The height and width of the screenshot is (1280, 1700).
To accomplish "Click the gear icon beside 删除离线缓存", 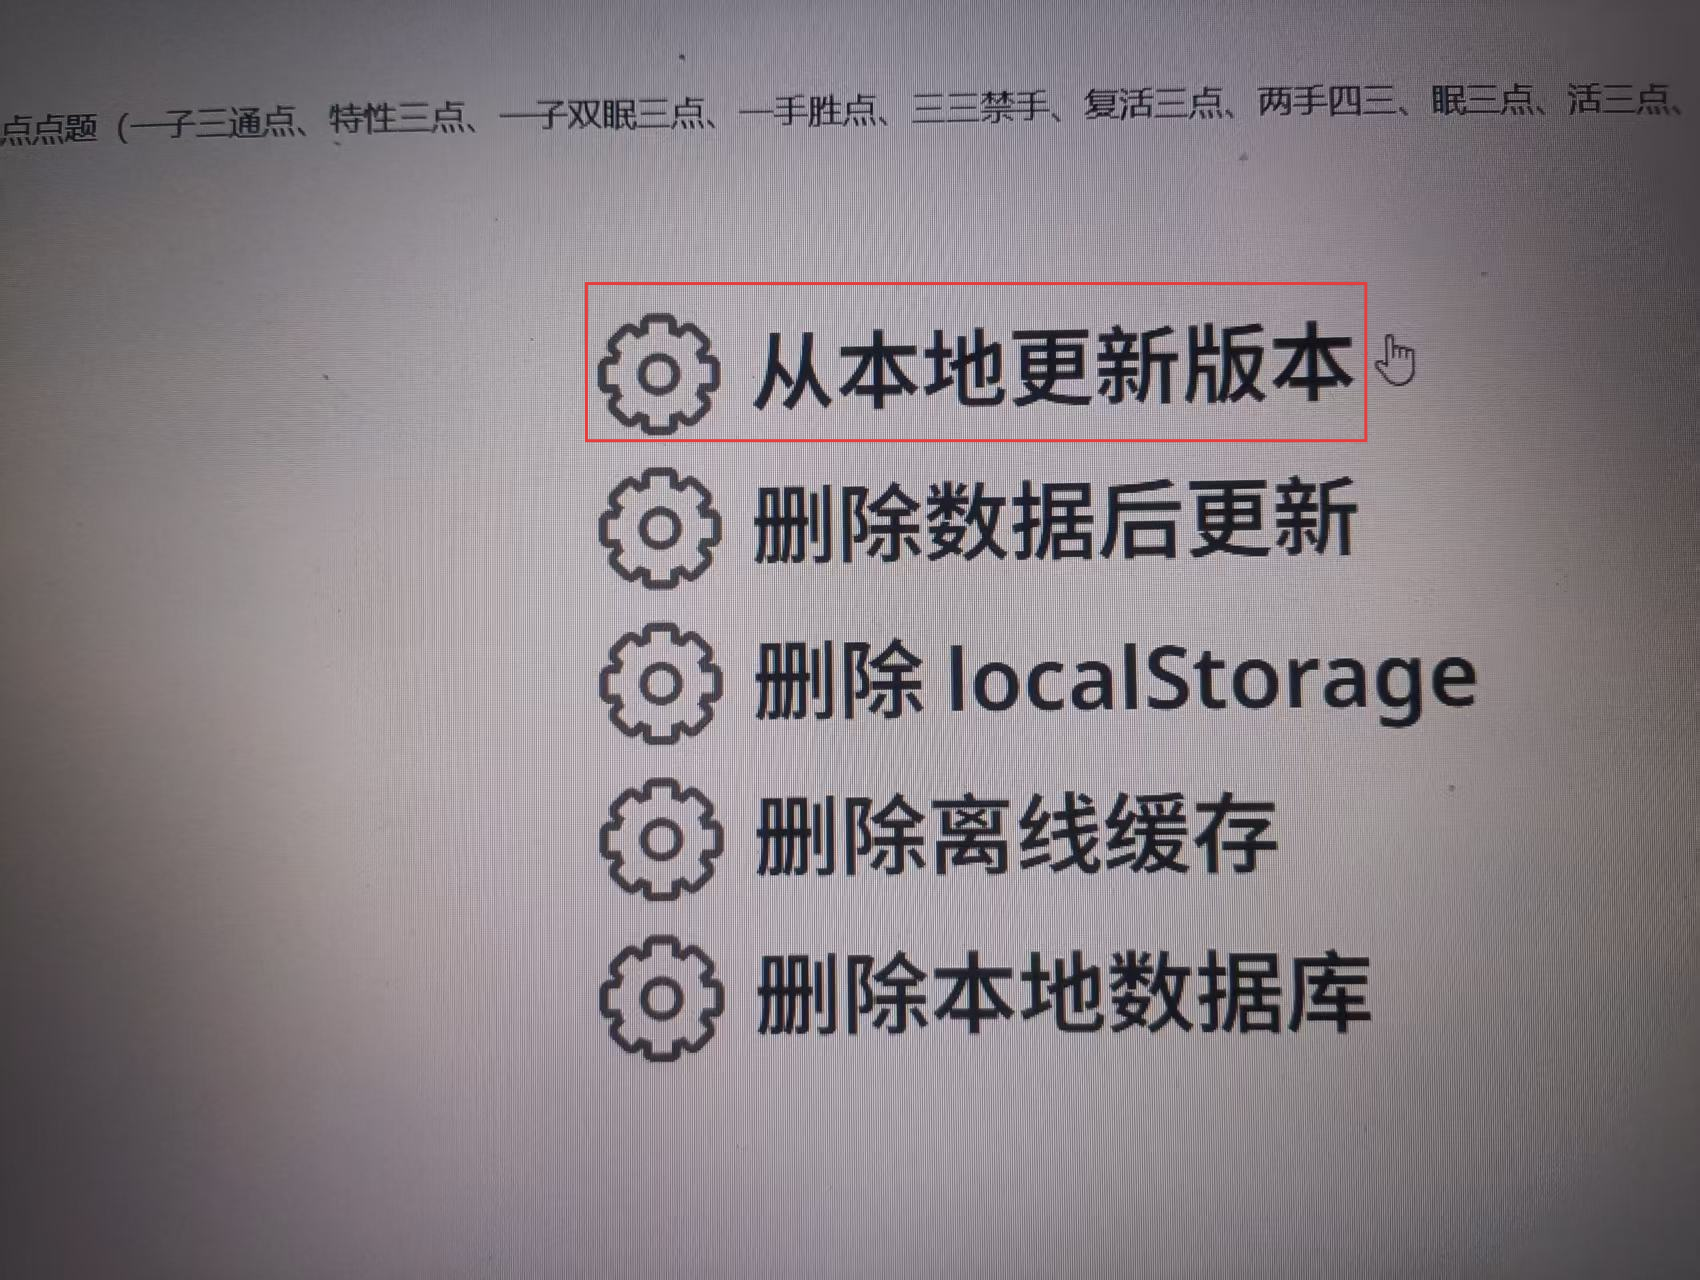I will tap(661, 839).
